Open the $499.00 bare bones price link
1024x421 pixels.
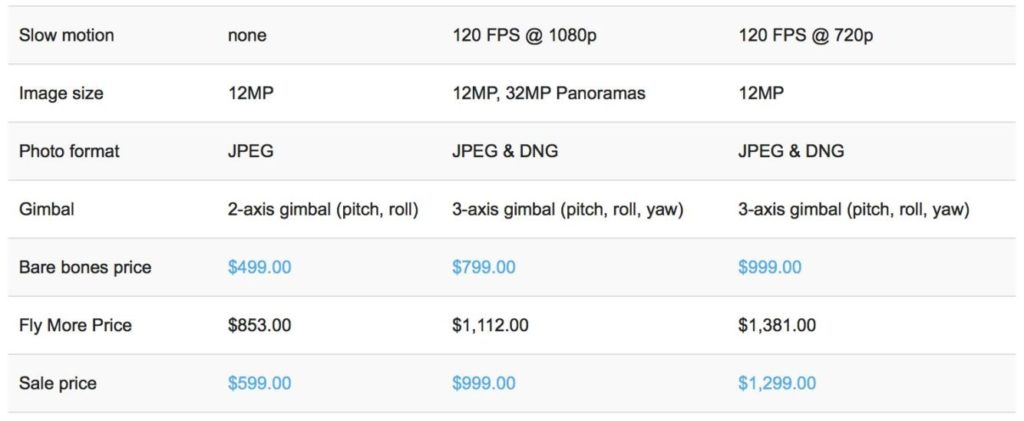pyautogui.click(x=259, y=267)
